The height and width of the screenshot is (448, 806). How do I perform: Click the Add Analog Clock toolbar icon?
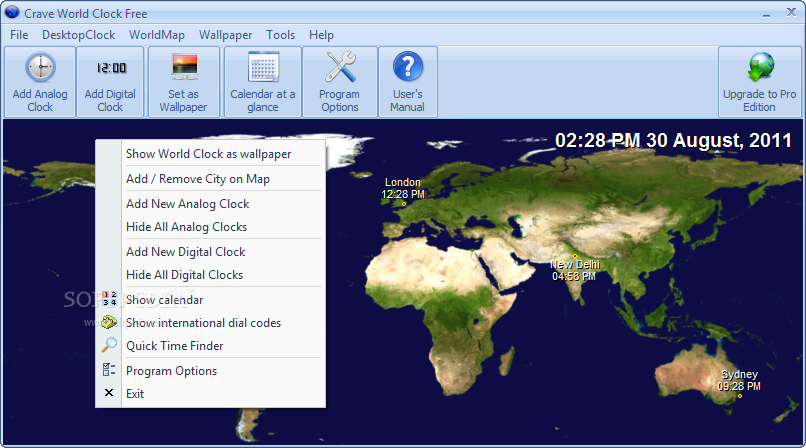40,67
